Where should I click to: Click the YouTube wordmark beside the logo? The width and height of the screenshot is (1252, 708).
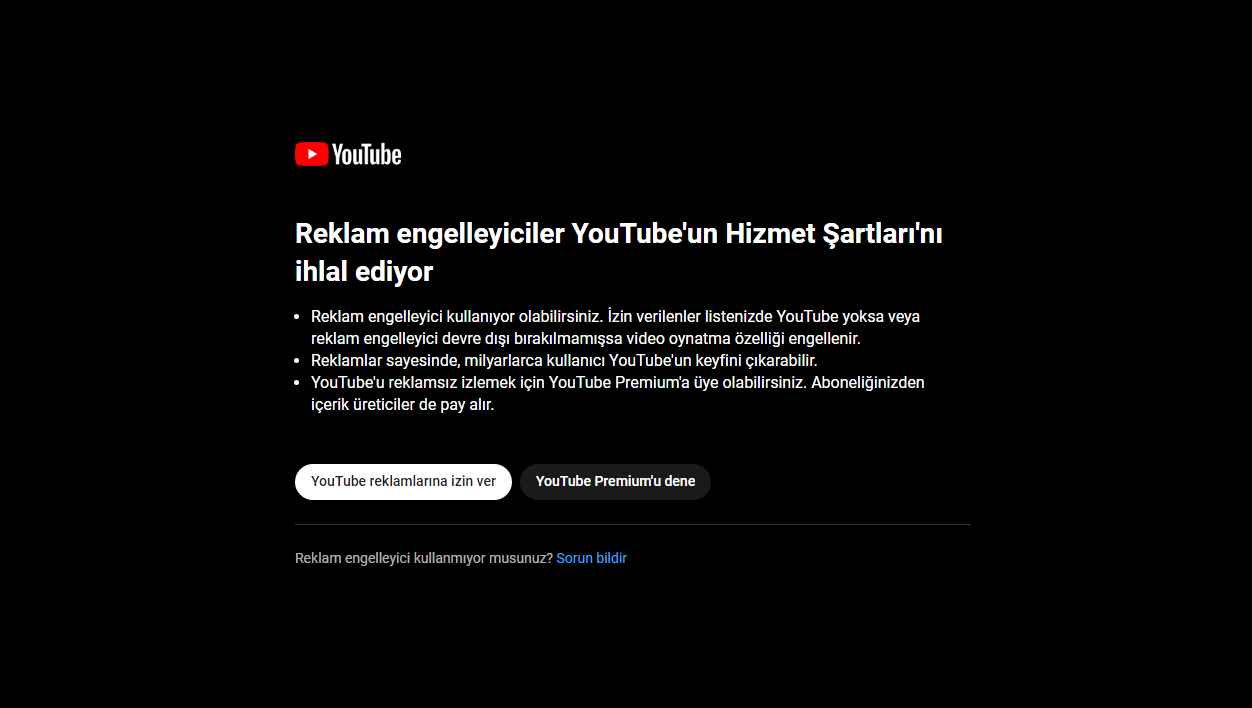[x=367, y=154]
